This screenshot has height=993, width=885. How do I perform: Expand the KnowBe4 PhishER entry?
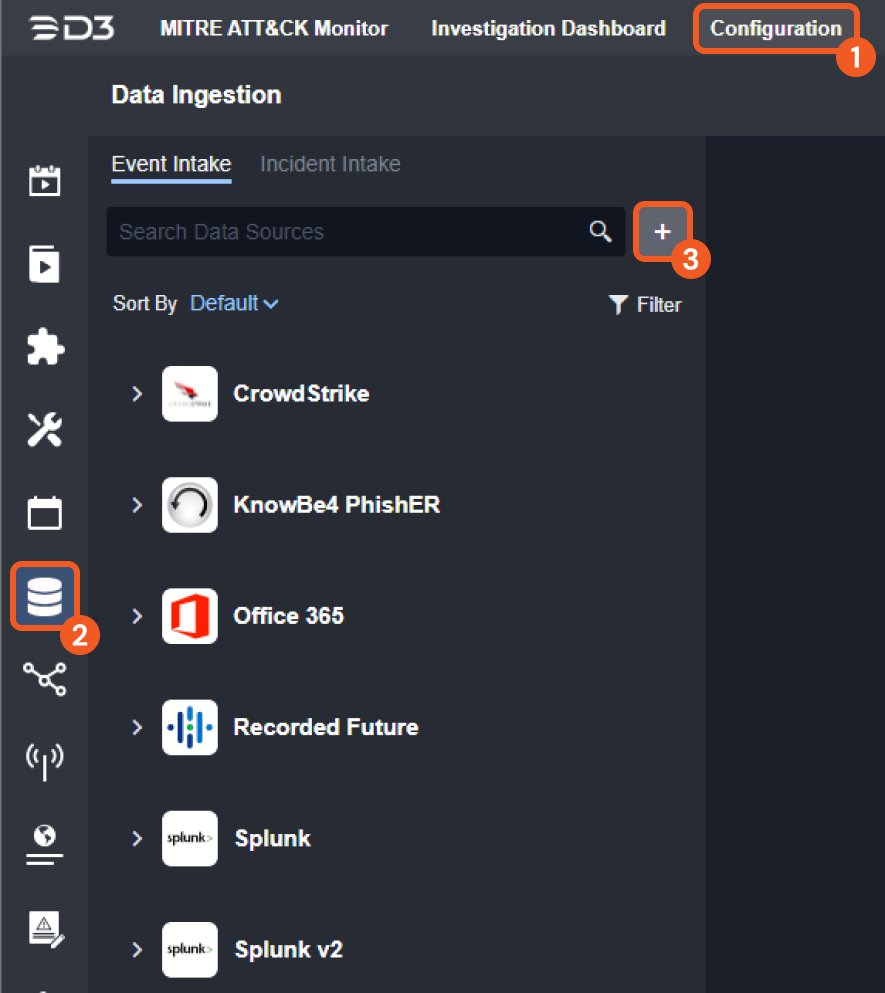tap(138, 505)
